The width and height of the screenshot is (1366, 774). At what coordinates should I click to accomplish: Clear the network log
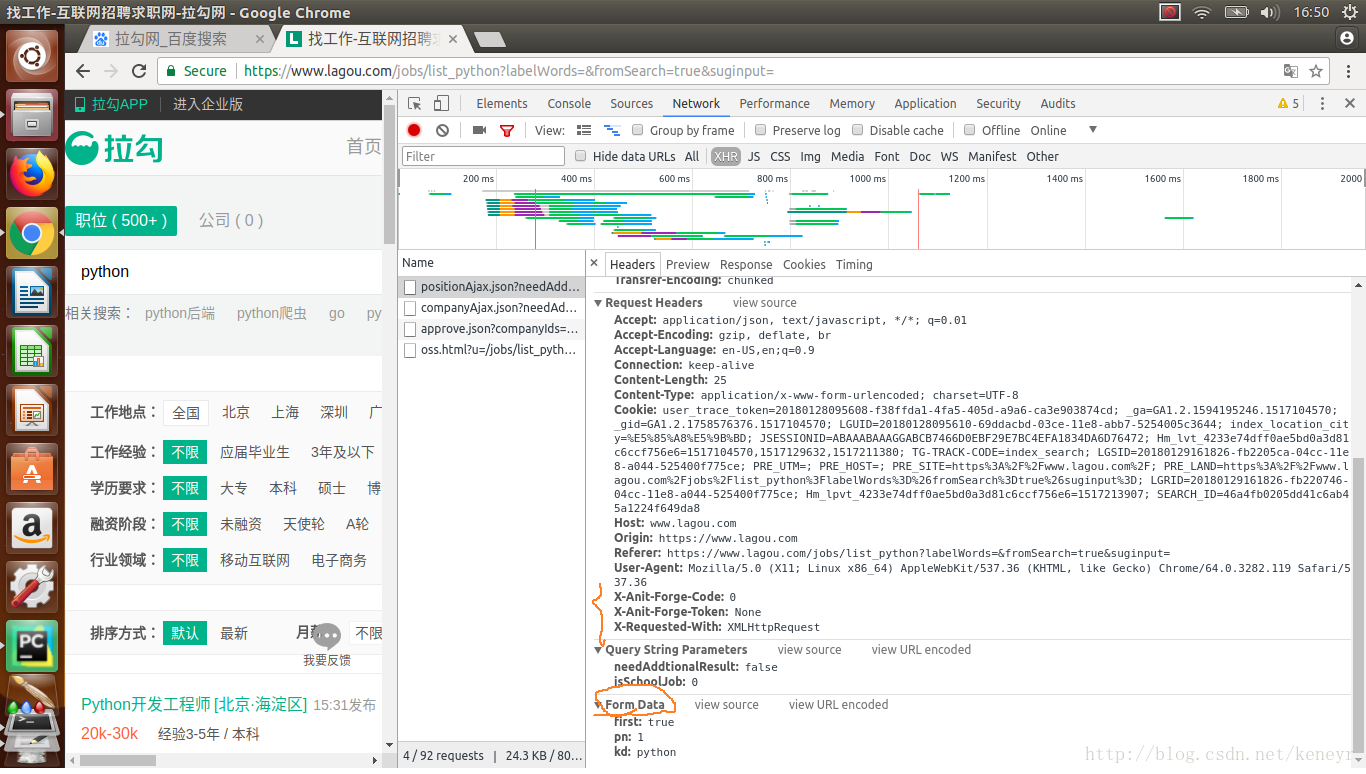(x=442, y=130)
